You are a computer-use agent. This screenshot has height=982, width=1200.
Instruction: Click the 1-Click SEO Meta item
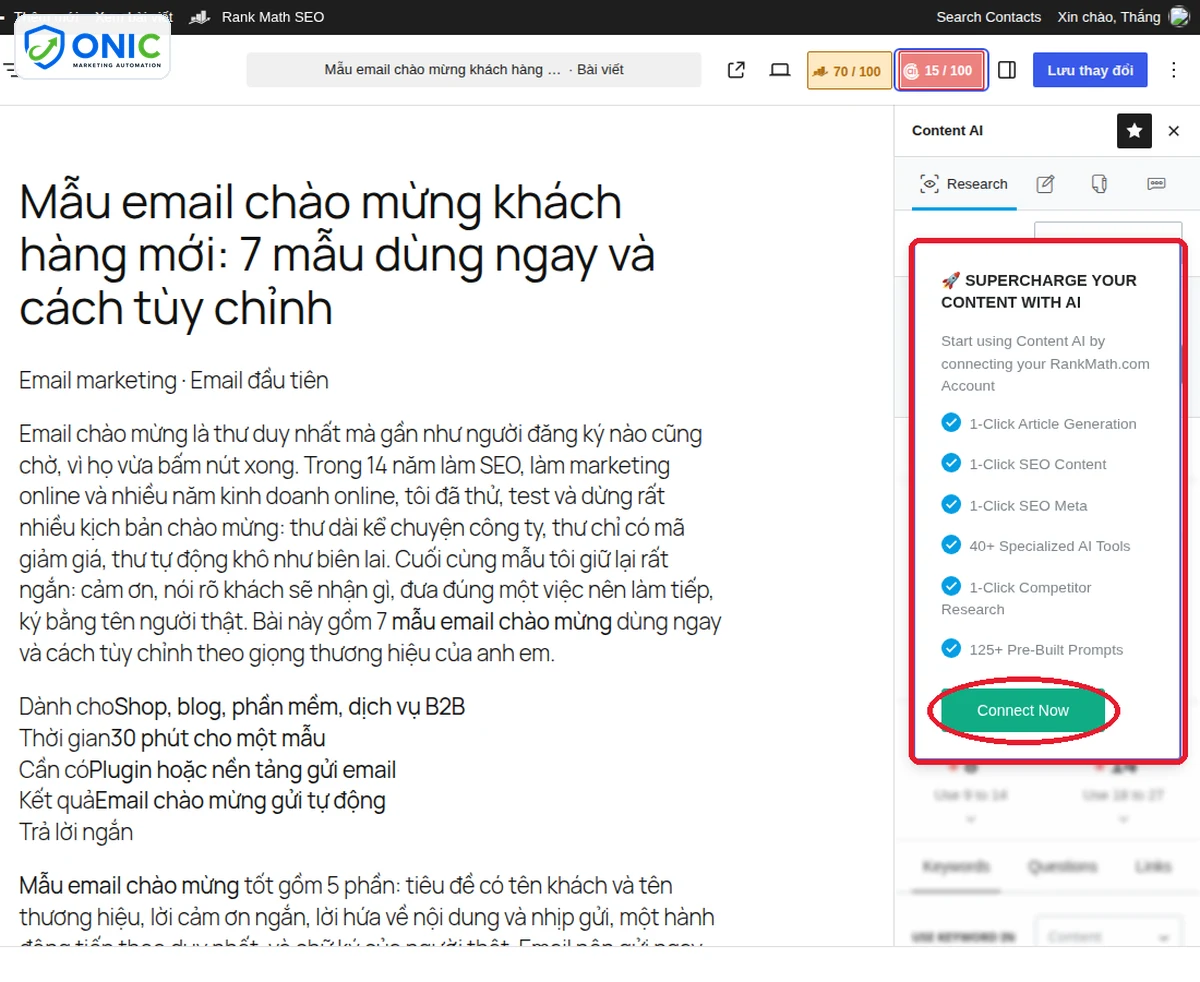click(x=1014, y=505)
